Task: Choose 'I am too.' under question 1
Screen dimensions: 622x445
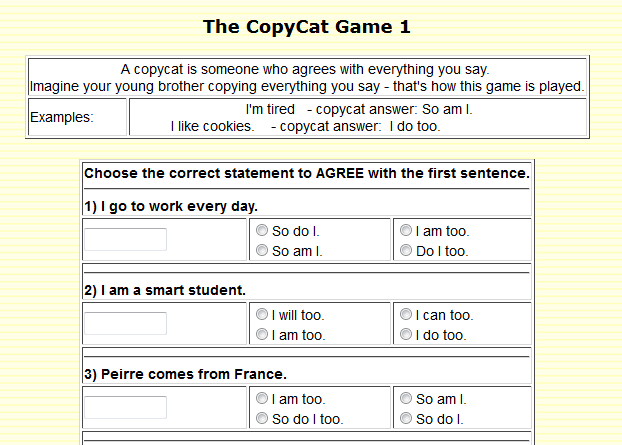Action: [406, 230]
